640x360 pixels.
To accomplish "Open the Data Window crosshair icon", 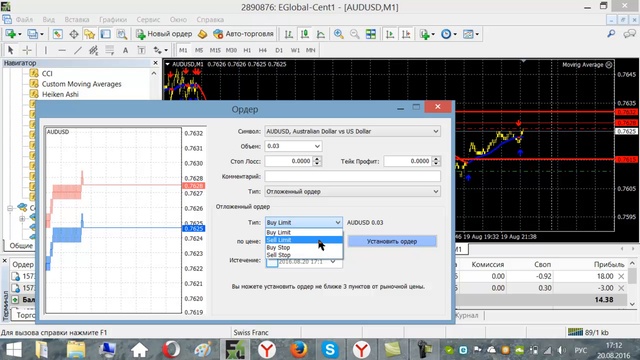I will click(74, 34).
